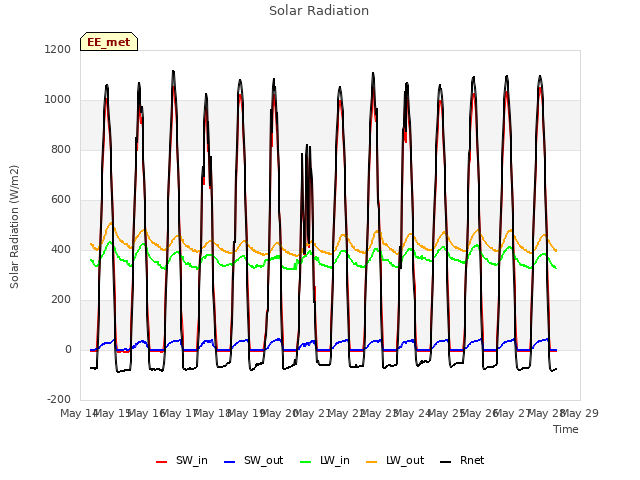Click the 400 y-axis tick label
The height and width of the screenshot is (480, 640).
pyautogui.click(x=61, y=249)
